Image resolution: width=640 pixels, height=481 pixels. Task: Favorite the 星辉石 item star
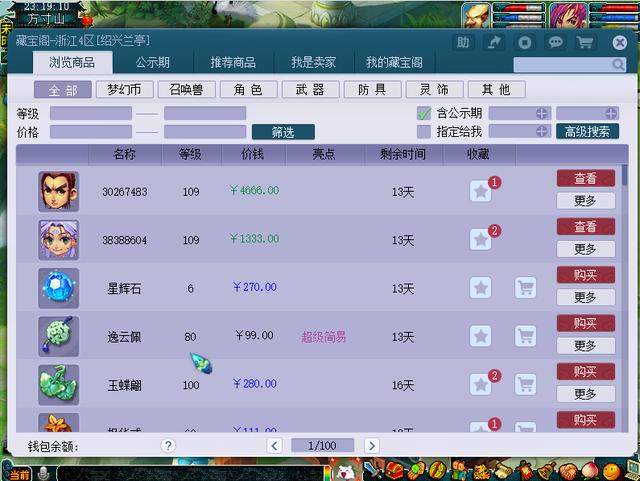click(480, 288)
